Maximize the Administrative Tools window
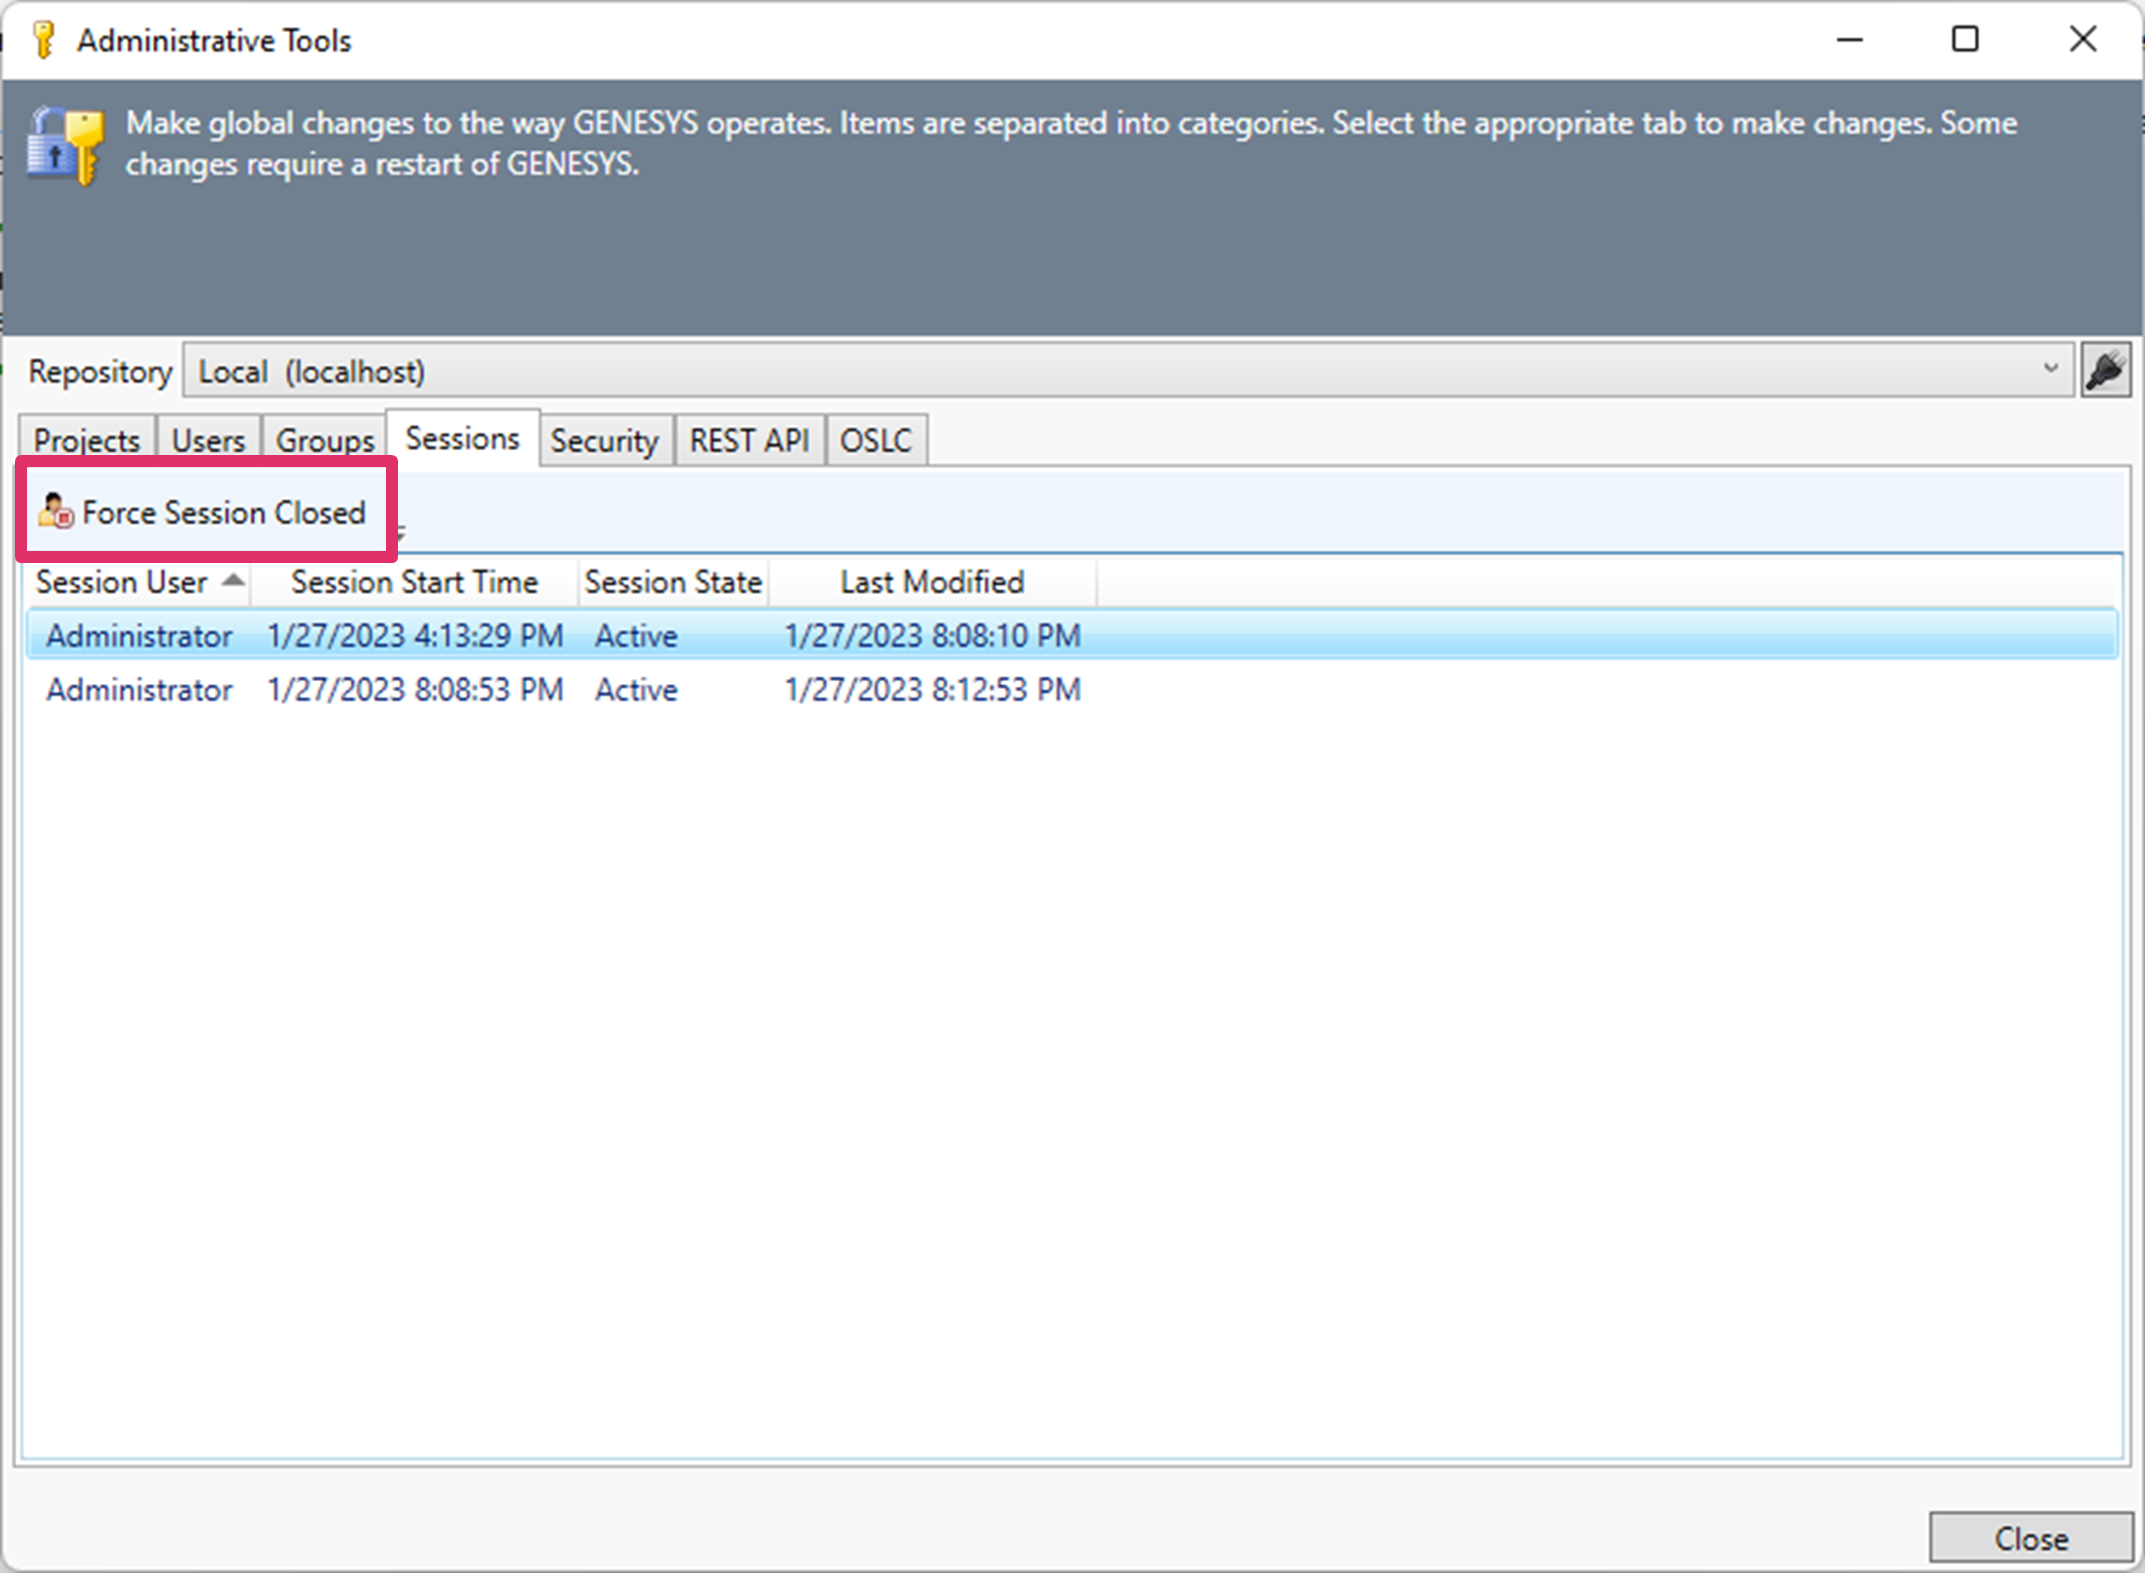The width and height of the screenshot is (2145, 1573). tap(1965, 40)
